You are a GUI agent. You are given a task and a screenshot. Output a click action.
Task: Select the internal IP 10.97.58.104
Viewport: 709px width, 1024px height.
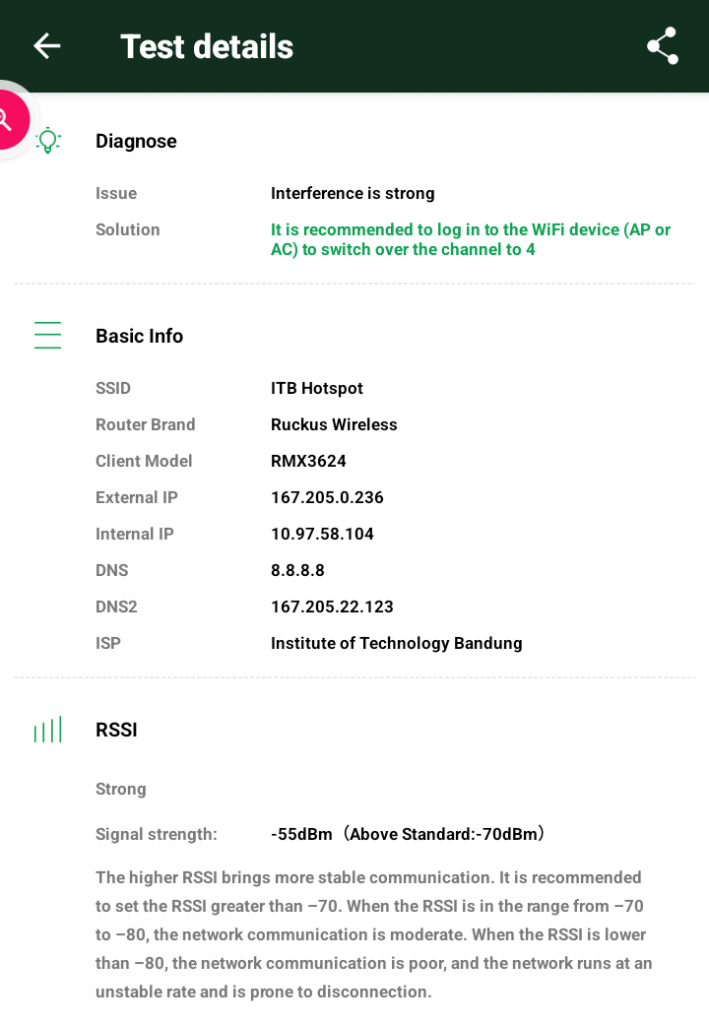click(322, 534)
